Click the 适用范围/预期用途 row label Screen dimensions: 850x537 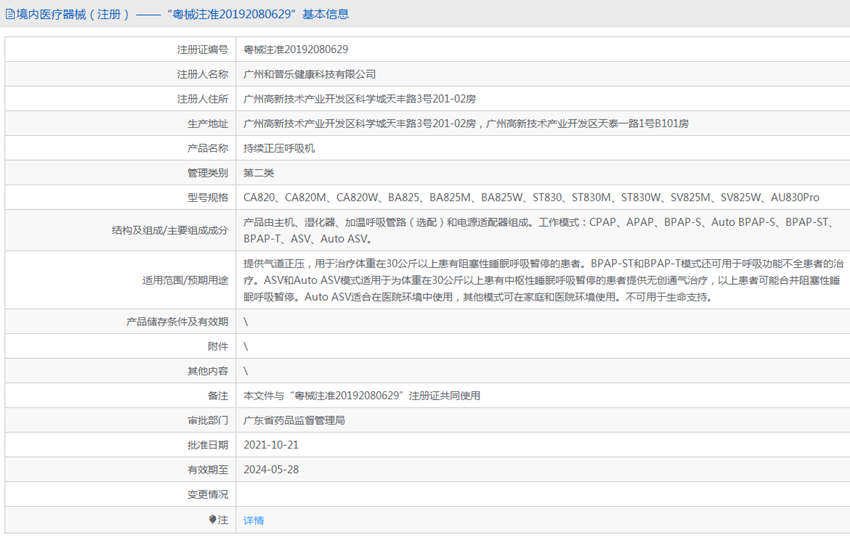[185, 280]
